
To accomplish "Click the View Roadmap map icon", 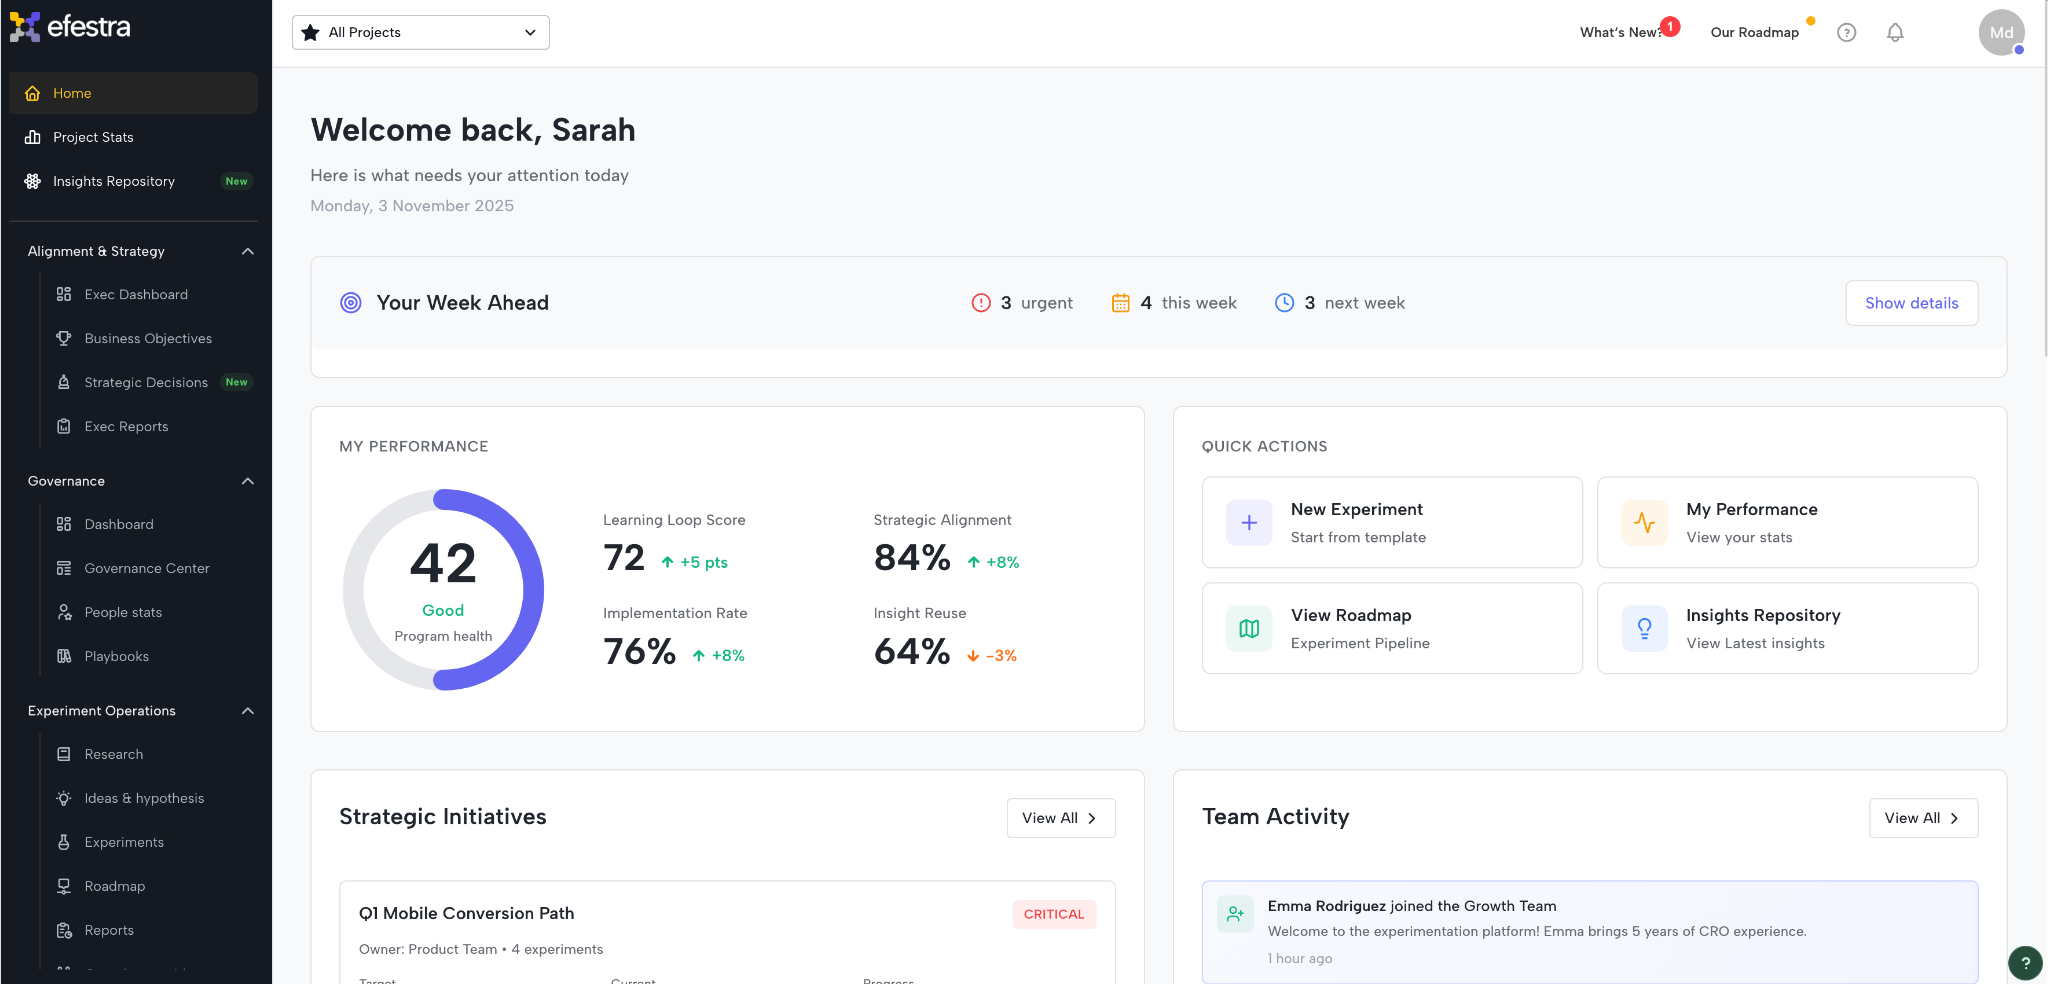I will click(1249, 629).
